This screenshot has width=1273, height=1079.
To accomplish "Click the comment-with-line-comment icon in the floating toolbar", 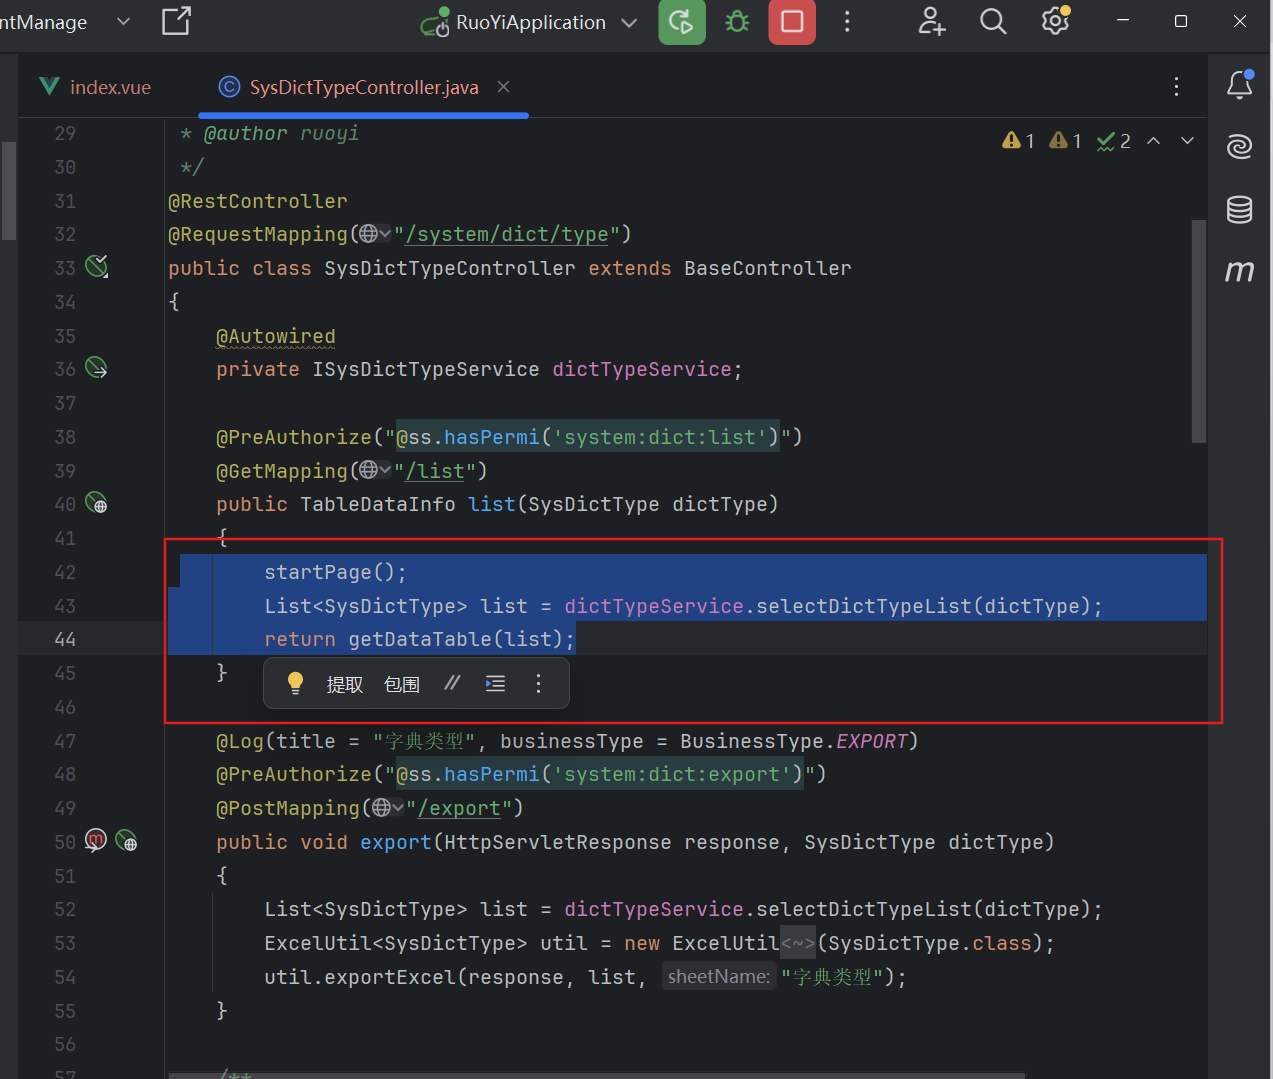I will coord(453,683).
